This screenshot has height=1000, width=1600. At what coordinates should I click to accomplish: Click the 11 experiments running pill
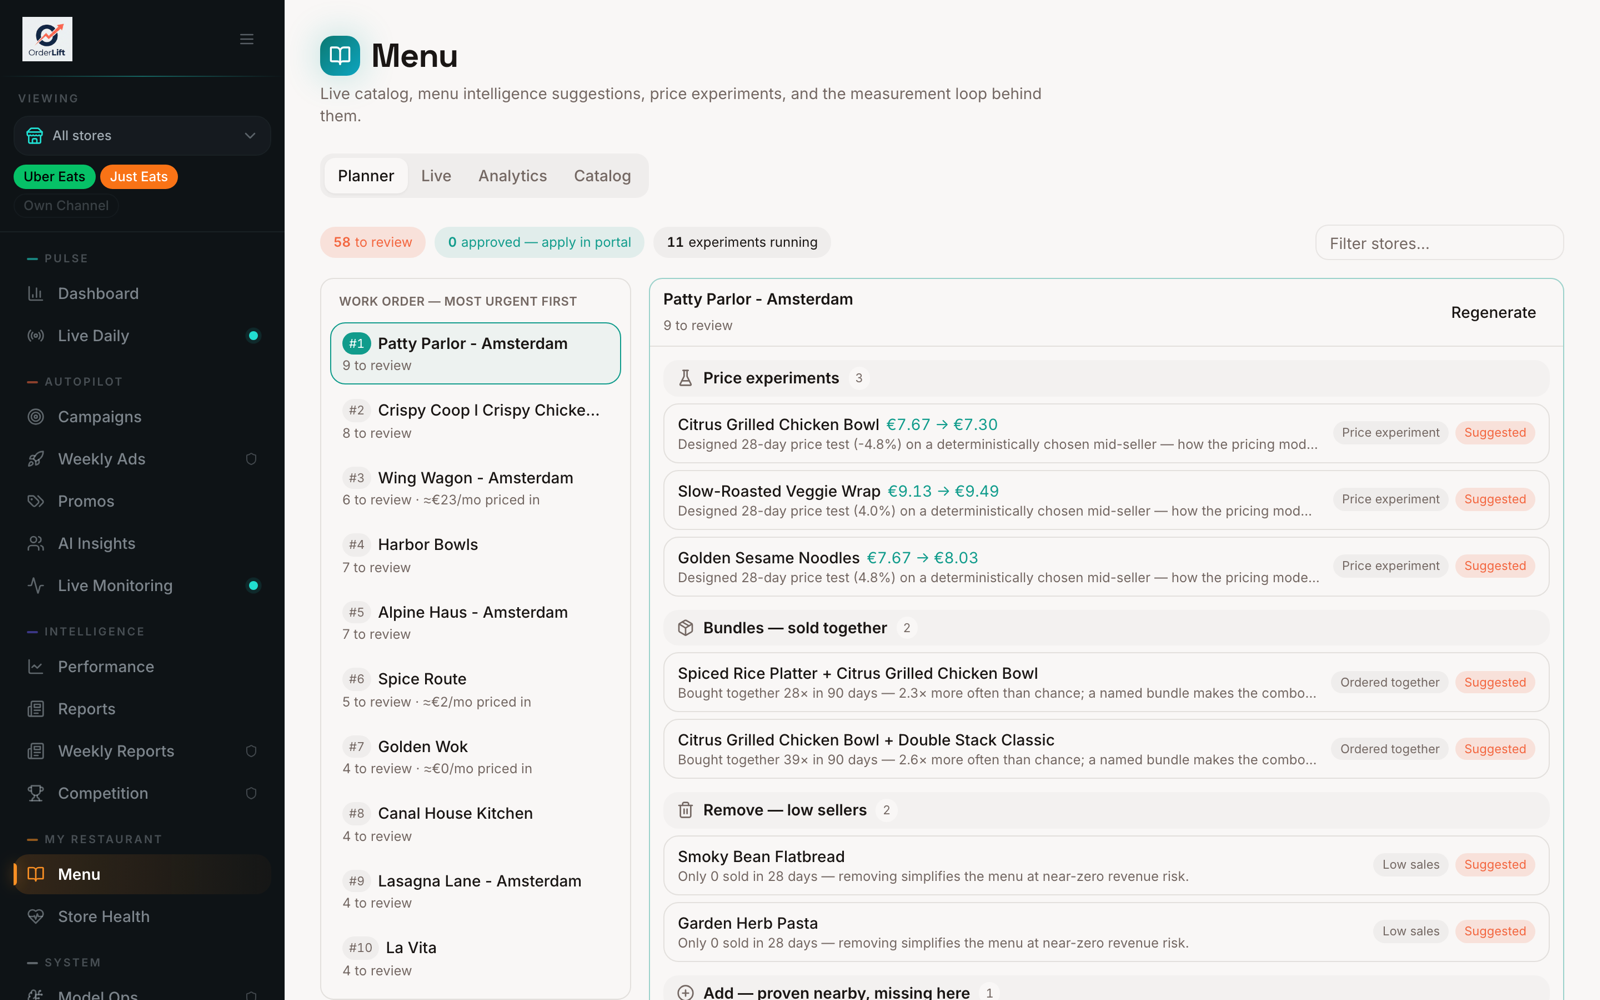coord(742,242)
